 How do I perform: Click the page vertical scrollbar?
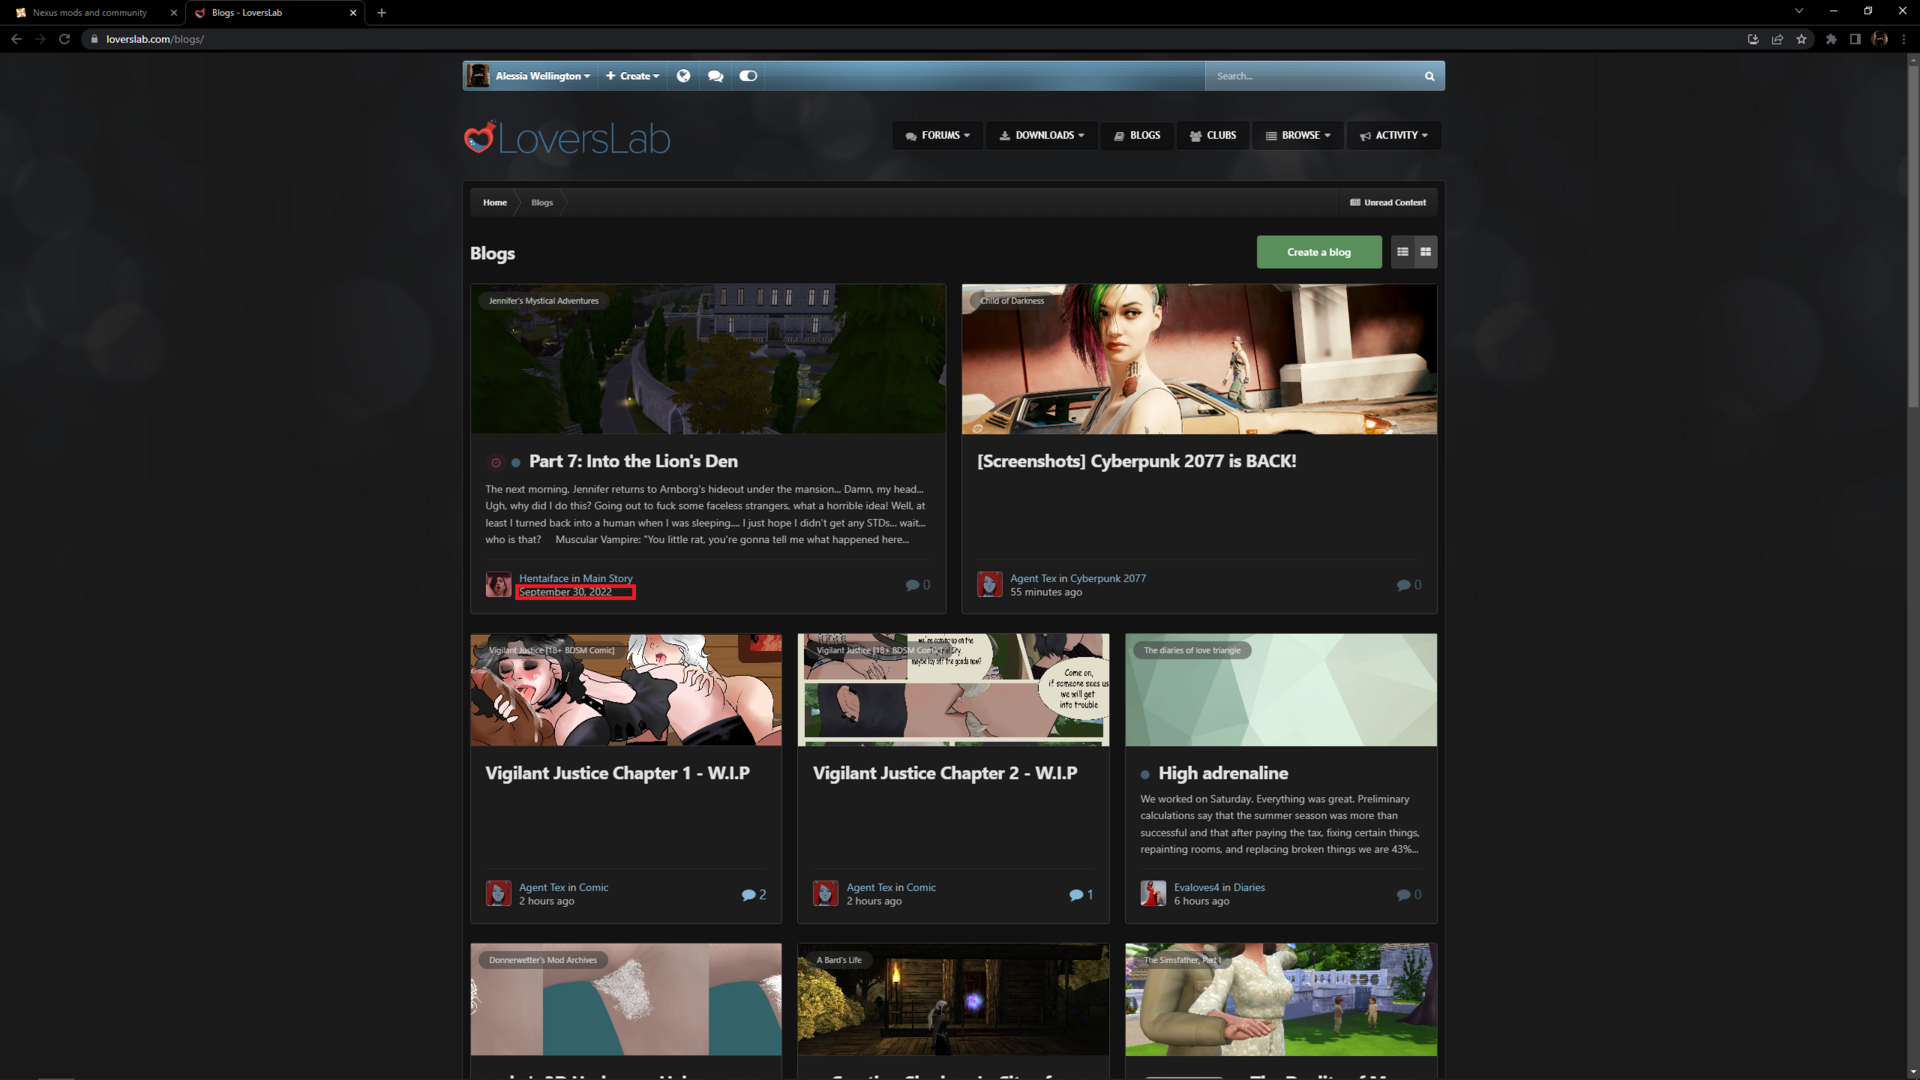pos(1913,235)
